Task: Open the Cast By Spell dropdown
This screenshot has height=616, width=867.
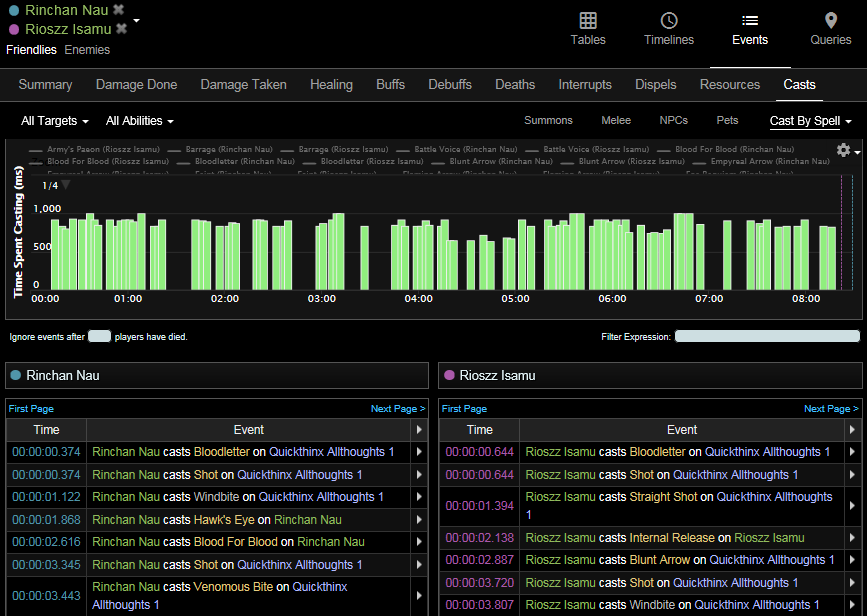Action: pyautogui.click(x=810, y=121)
